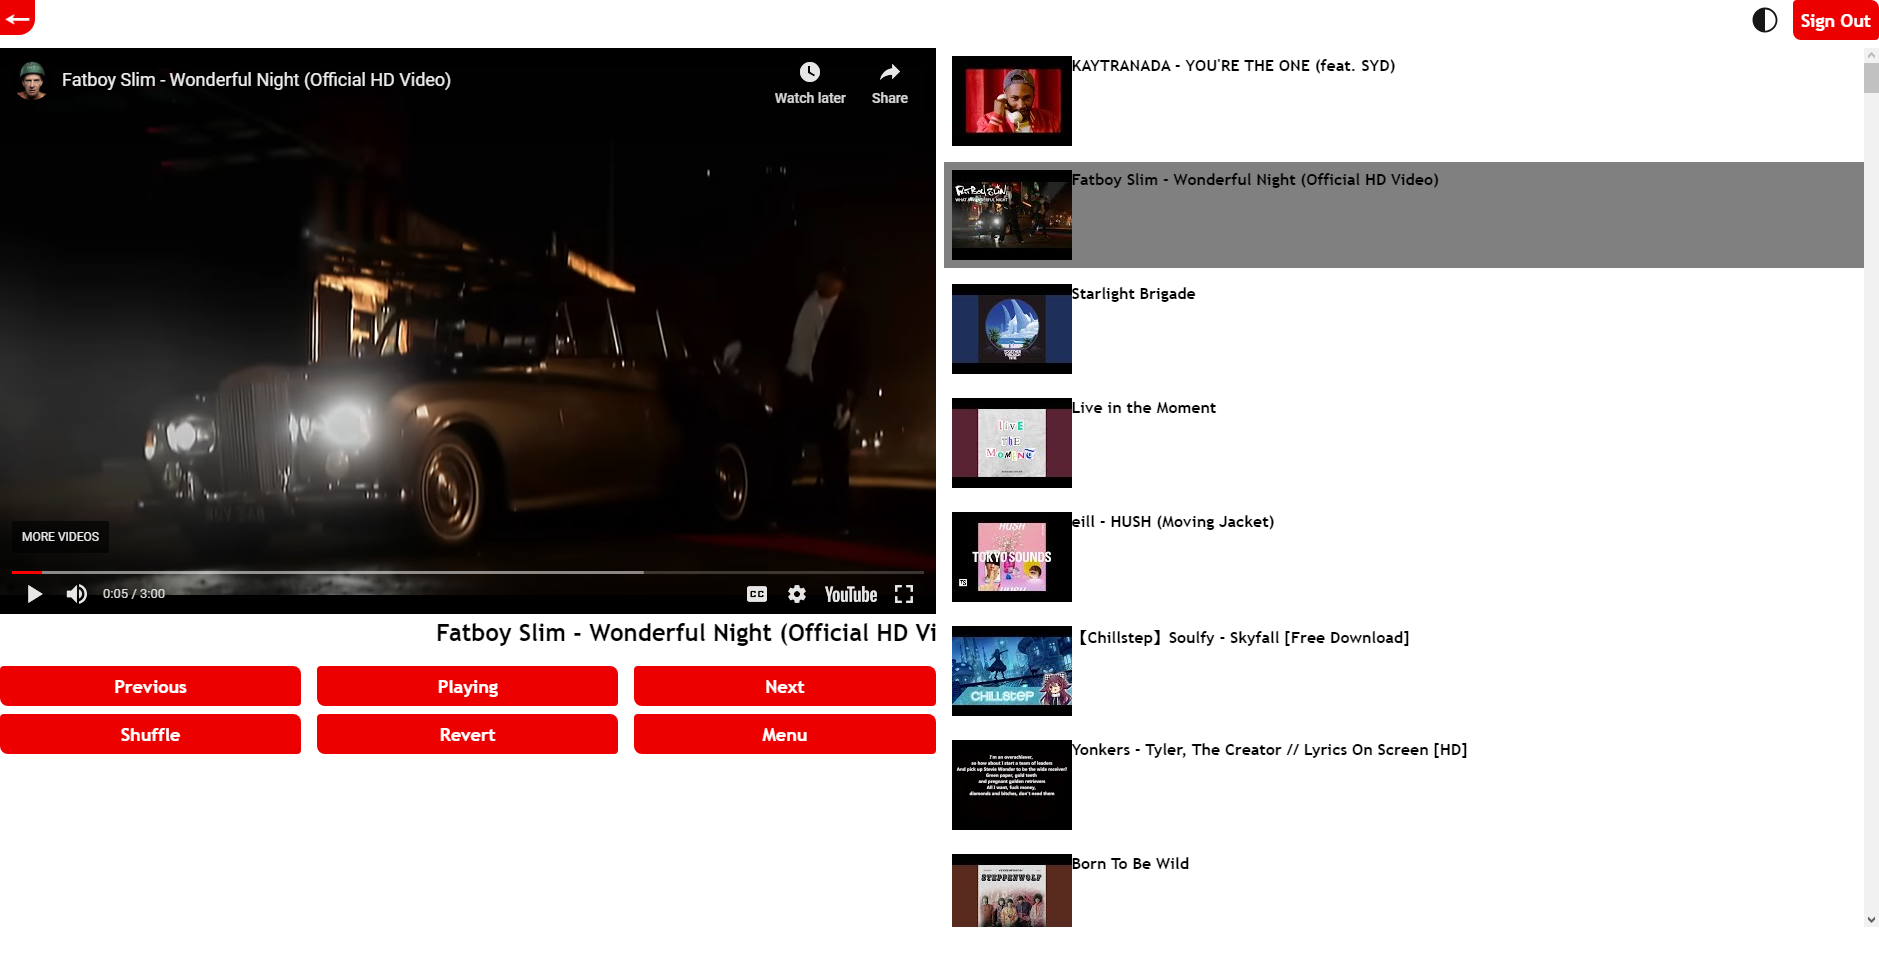Seek using the video progress bar
This screenshot has height=977, width=1879.
point(468,572)
